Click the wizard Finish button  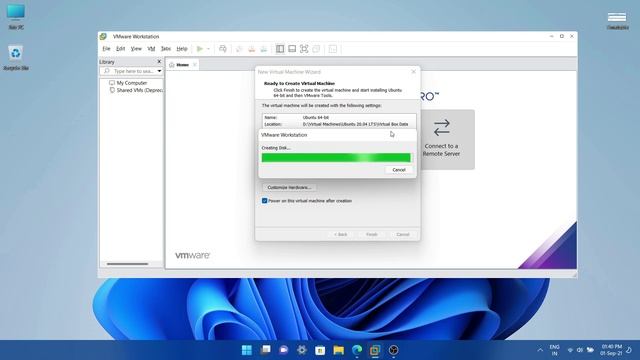tap(371, 235)
